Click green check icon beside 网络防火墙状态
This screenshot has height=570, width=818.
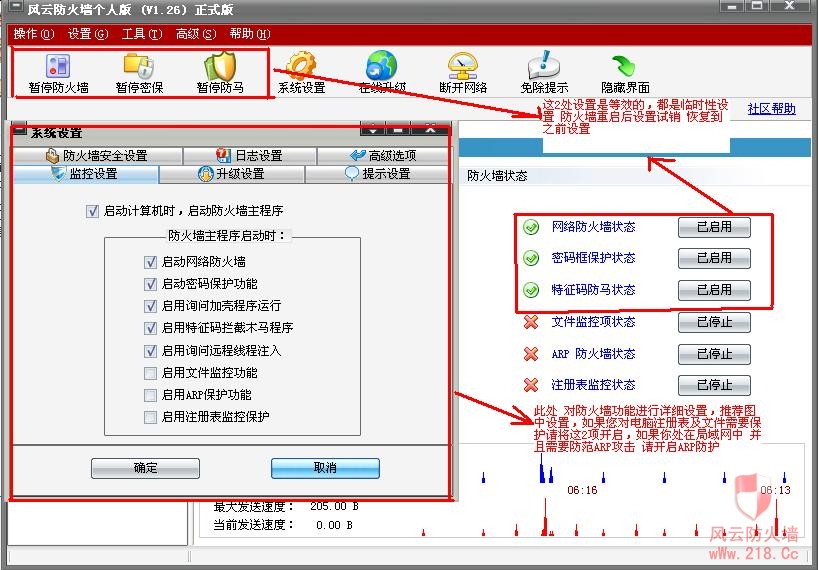531,227
